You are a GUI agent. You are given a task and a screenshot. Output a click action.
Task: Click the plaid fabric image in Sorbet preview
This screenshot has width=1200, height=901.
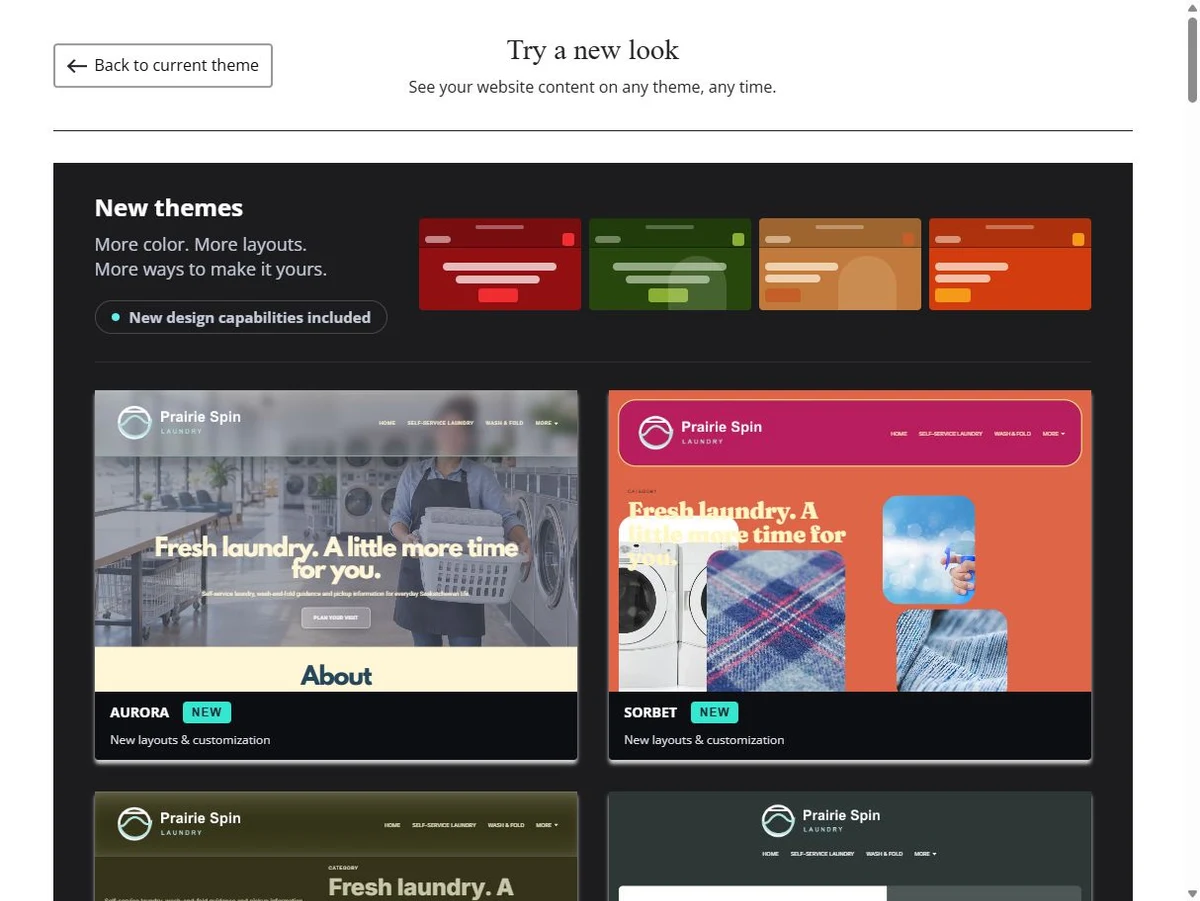(776, 621)
